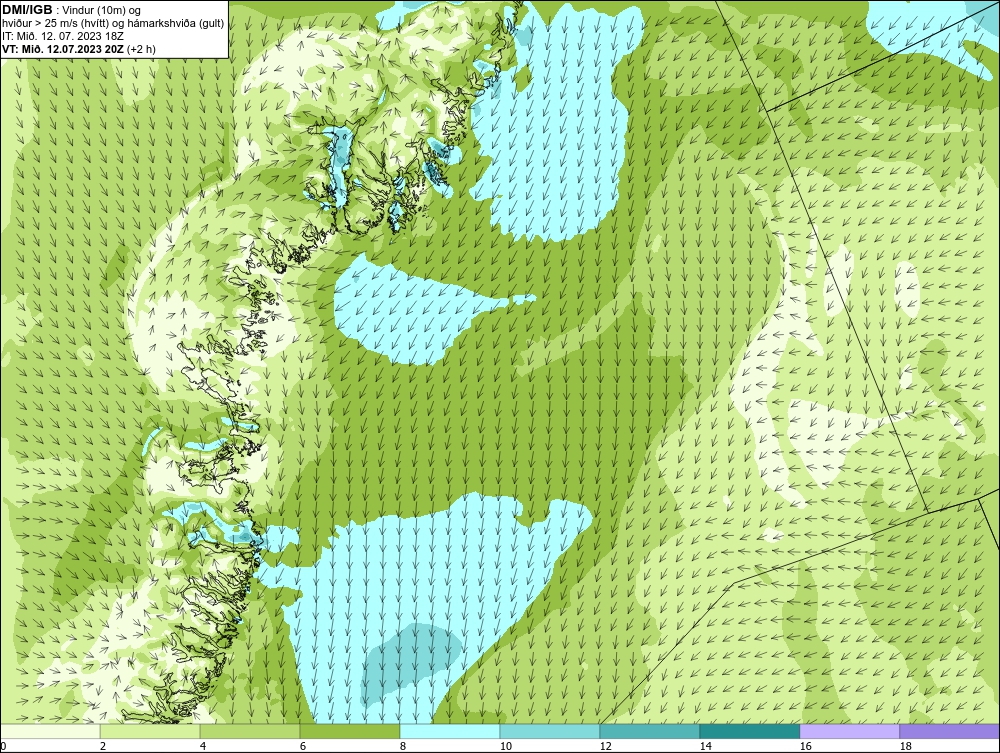Image resolution: width=1000 pixels, height=753 pixels.
Task: Click the 10–12 m/s turquoise legend swatch
Action: [x=550, y=731]
